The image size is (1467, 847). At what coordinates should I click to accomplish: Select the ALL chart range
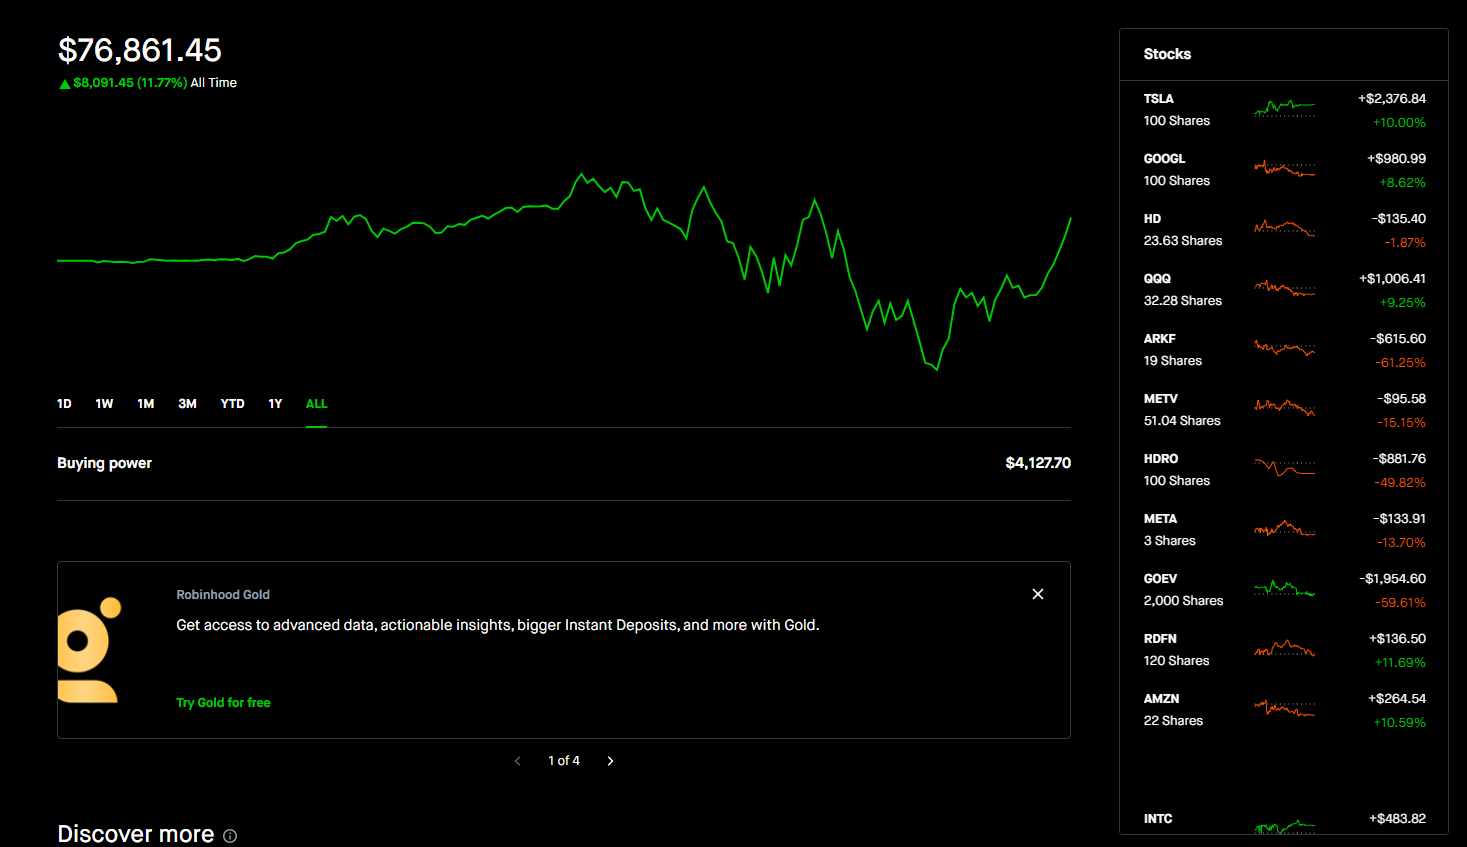pyautogui.click(x=316, y=404)
